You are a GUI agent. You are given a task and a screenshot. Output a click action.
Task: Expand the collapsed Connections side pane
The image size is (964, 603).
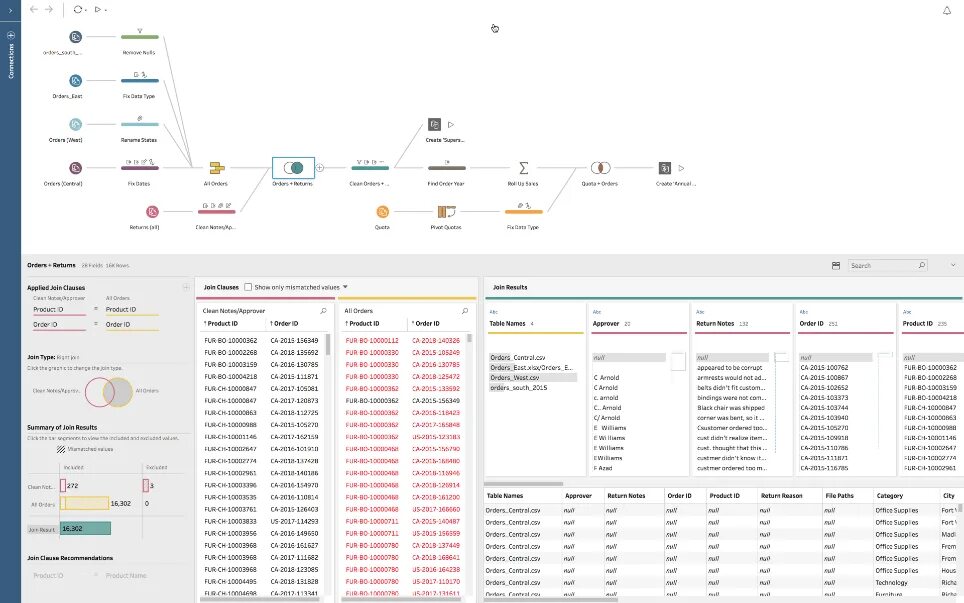tap(10, 10)
